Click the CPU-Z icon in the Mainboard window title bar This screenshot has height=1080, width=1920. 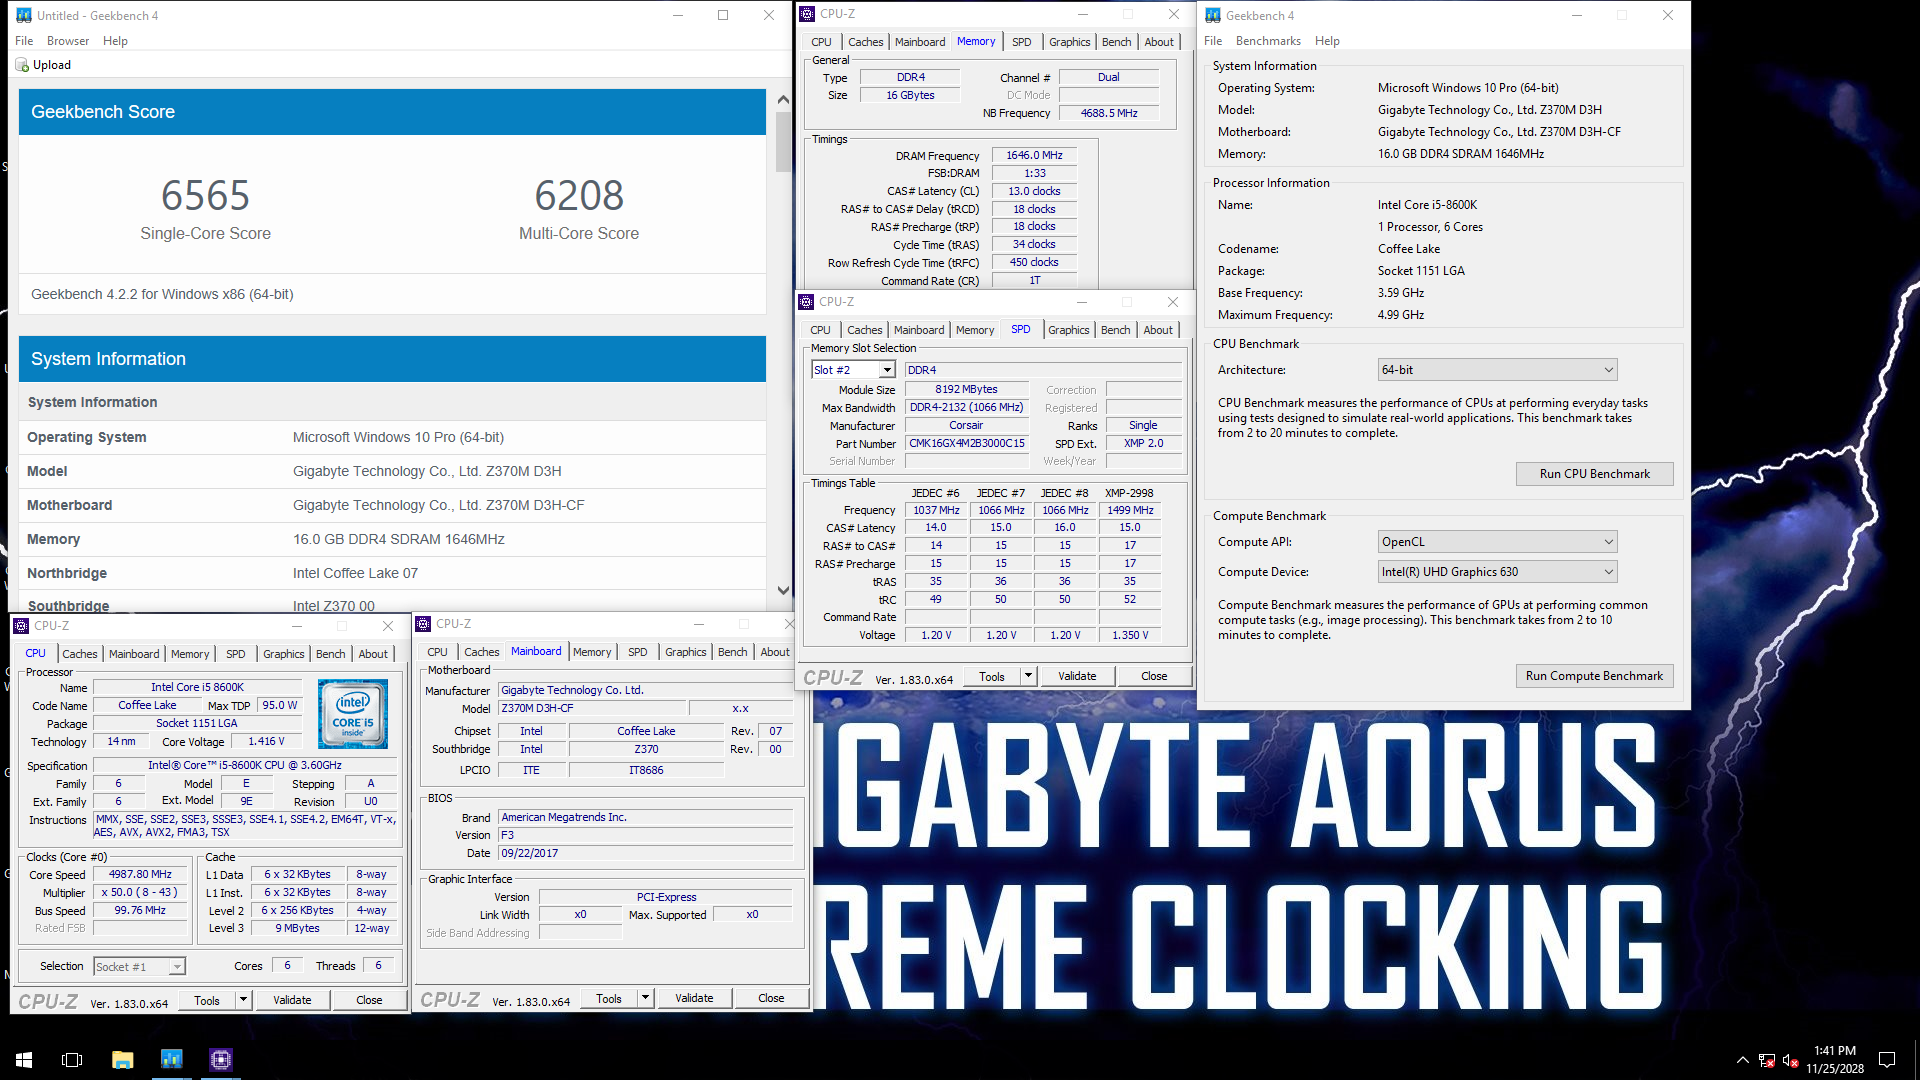click(423, 623)
